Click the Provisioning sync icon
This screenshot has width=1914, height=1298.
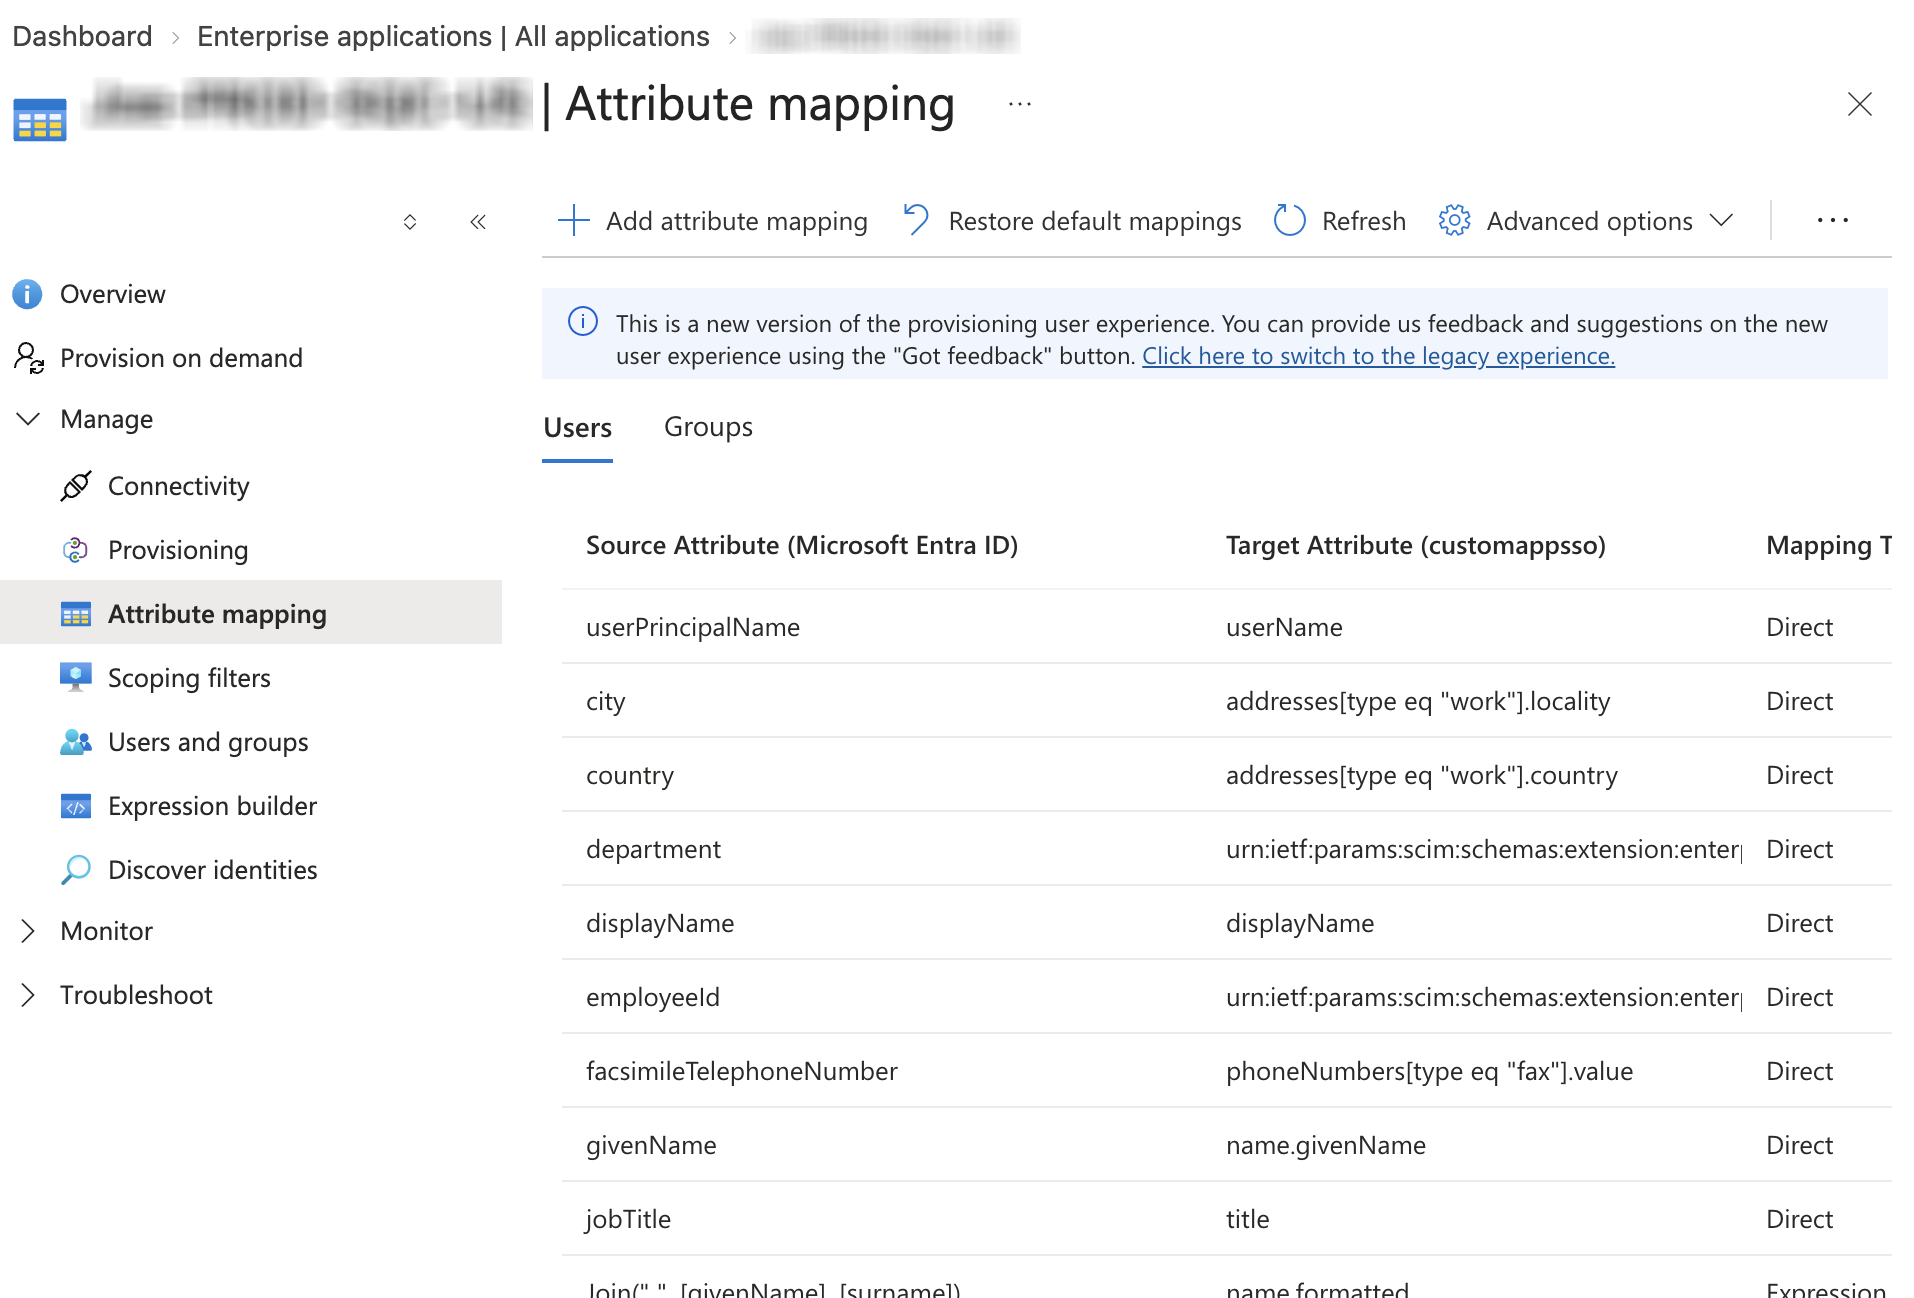(x=76, y=550)
